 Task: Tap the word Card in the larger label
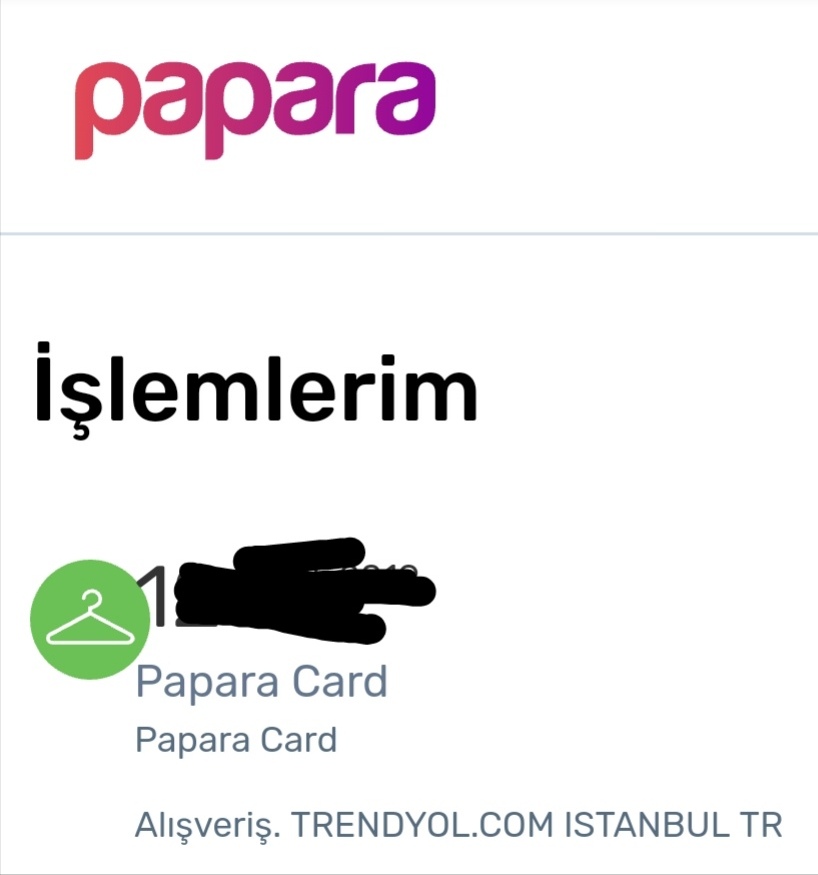click(x=340, y=680)
